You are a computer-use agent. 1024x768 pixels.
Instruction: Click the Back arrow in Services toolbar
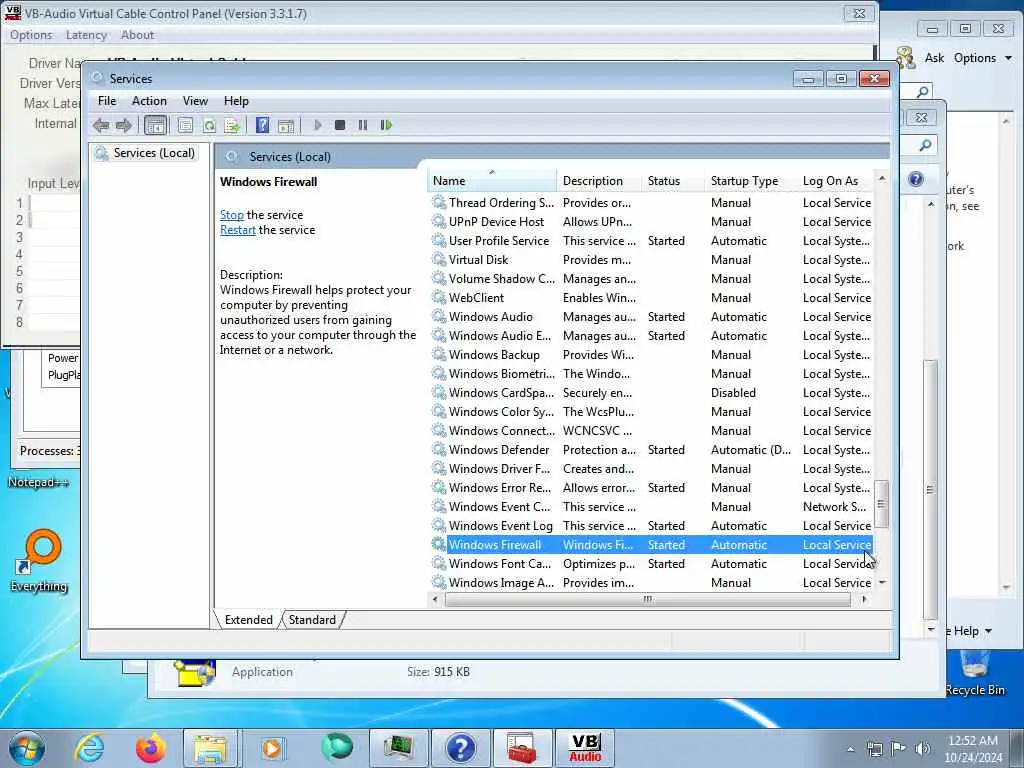(x=101, y=125)
